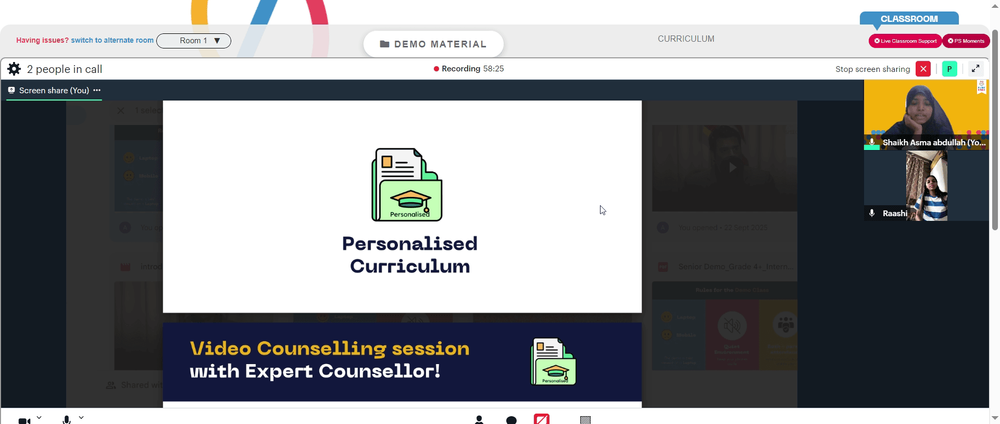
Task: Open camera options chevron
Action: [39, 418]
